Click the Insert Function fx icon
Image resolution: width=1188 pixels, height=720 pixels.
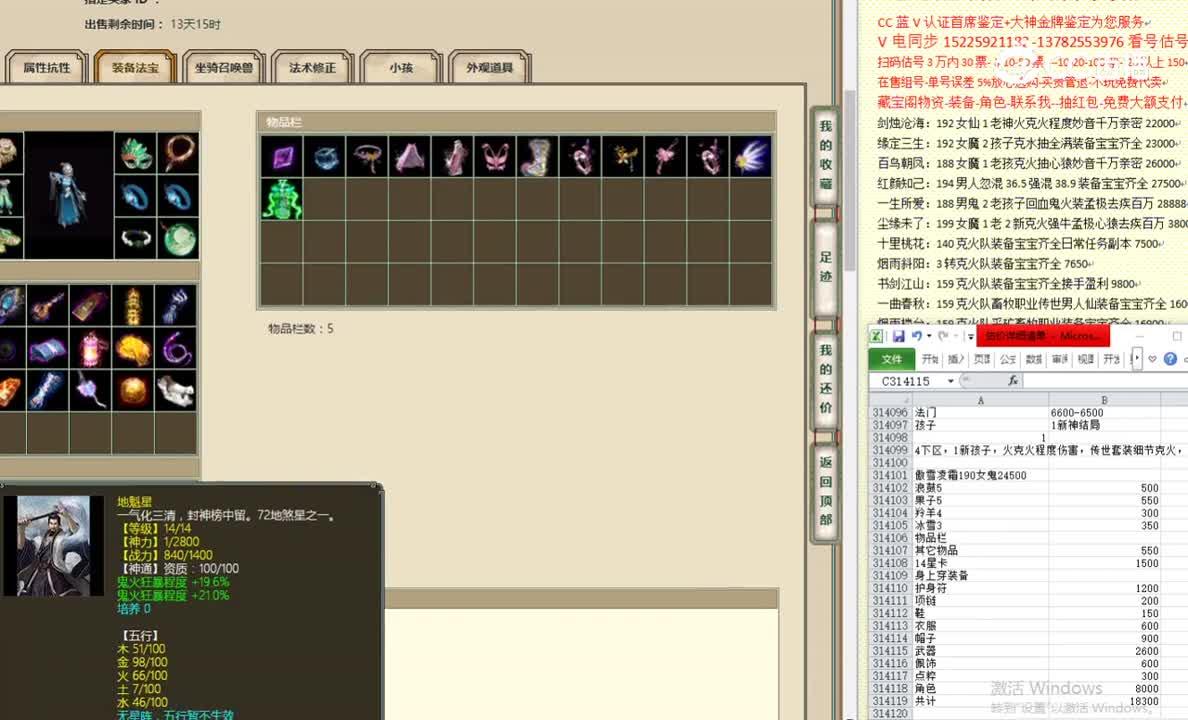coord(1015,380)
